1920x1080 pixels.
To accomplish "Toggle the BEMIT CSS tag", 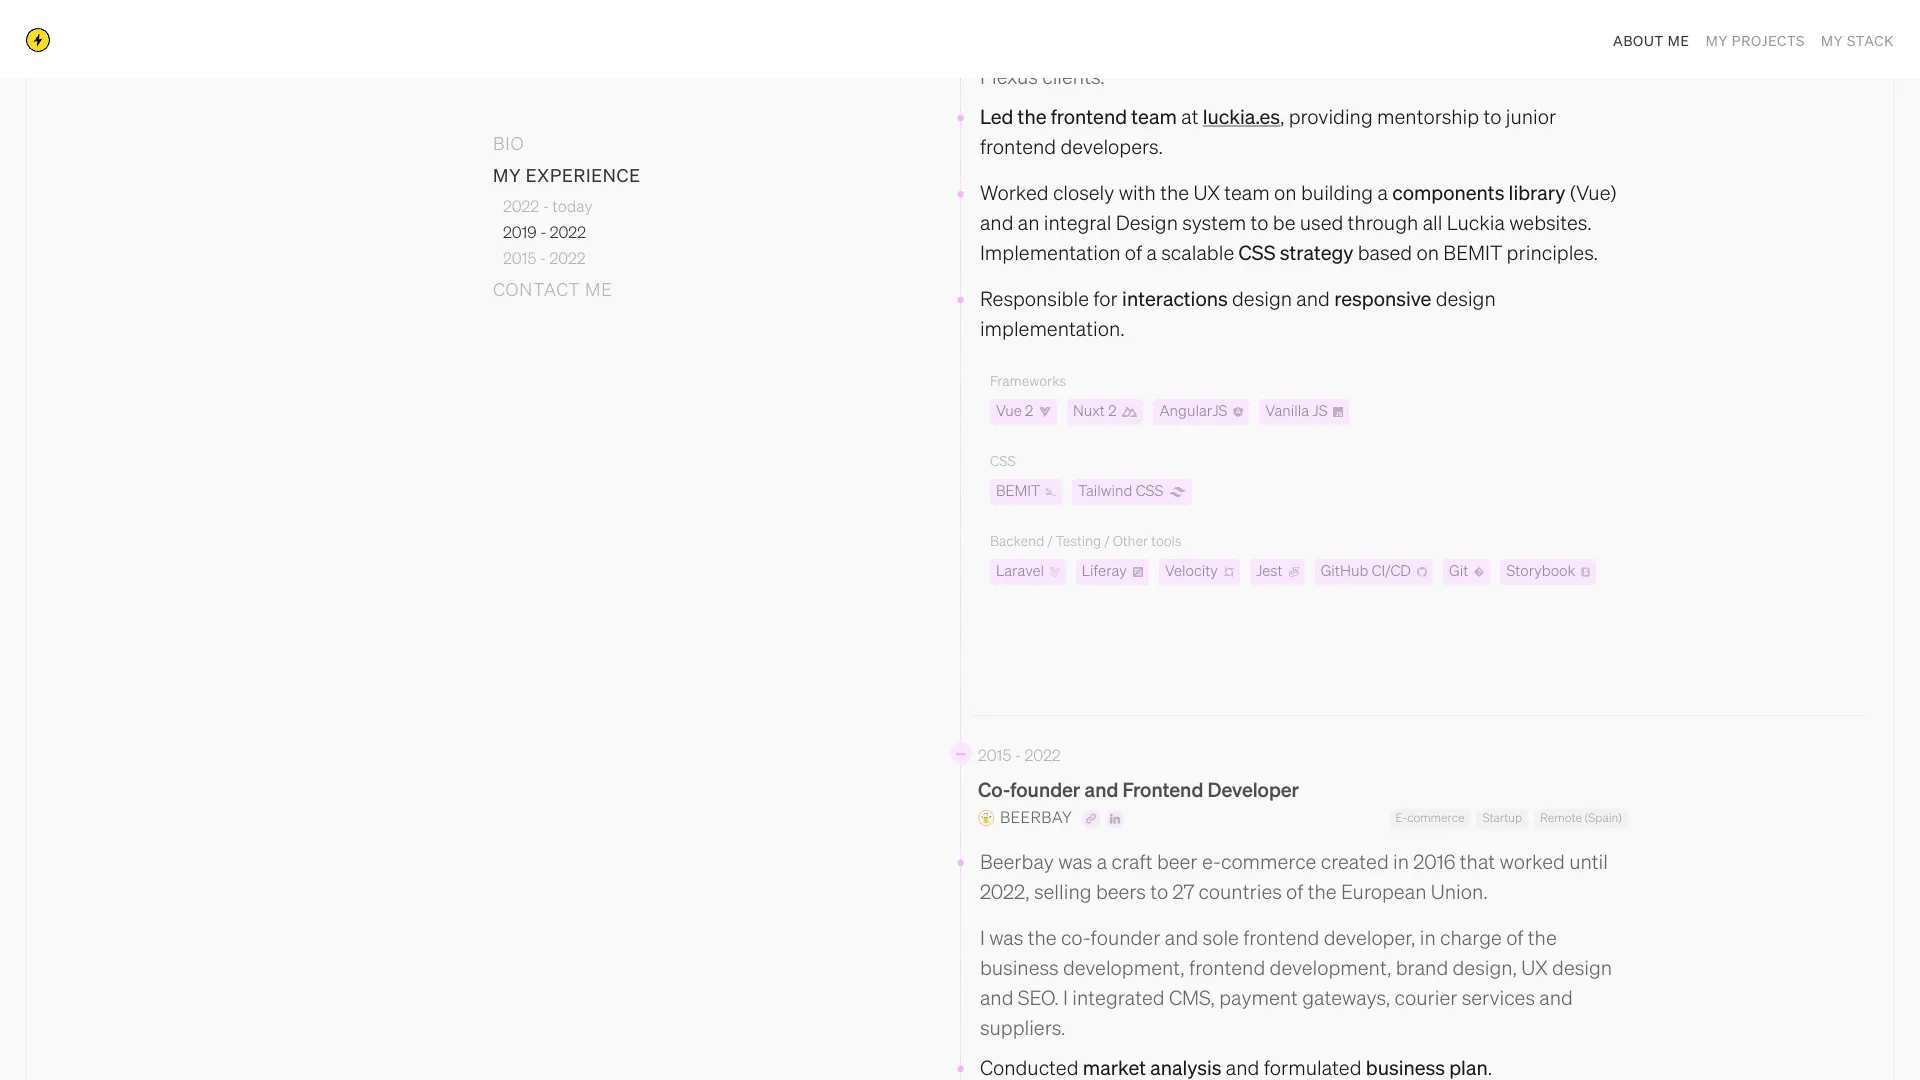I will [x=1025, y=491].
